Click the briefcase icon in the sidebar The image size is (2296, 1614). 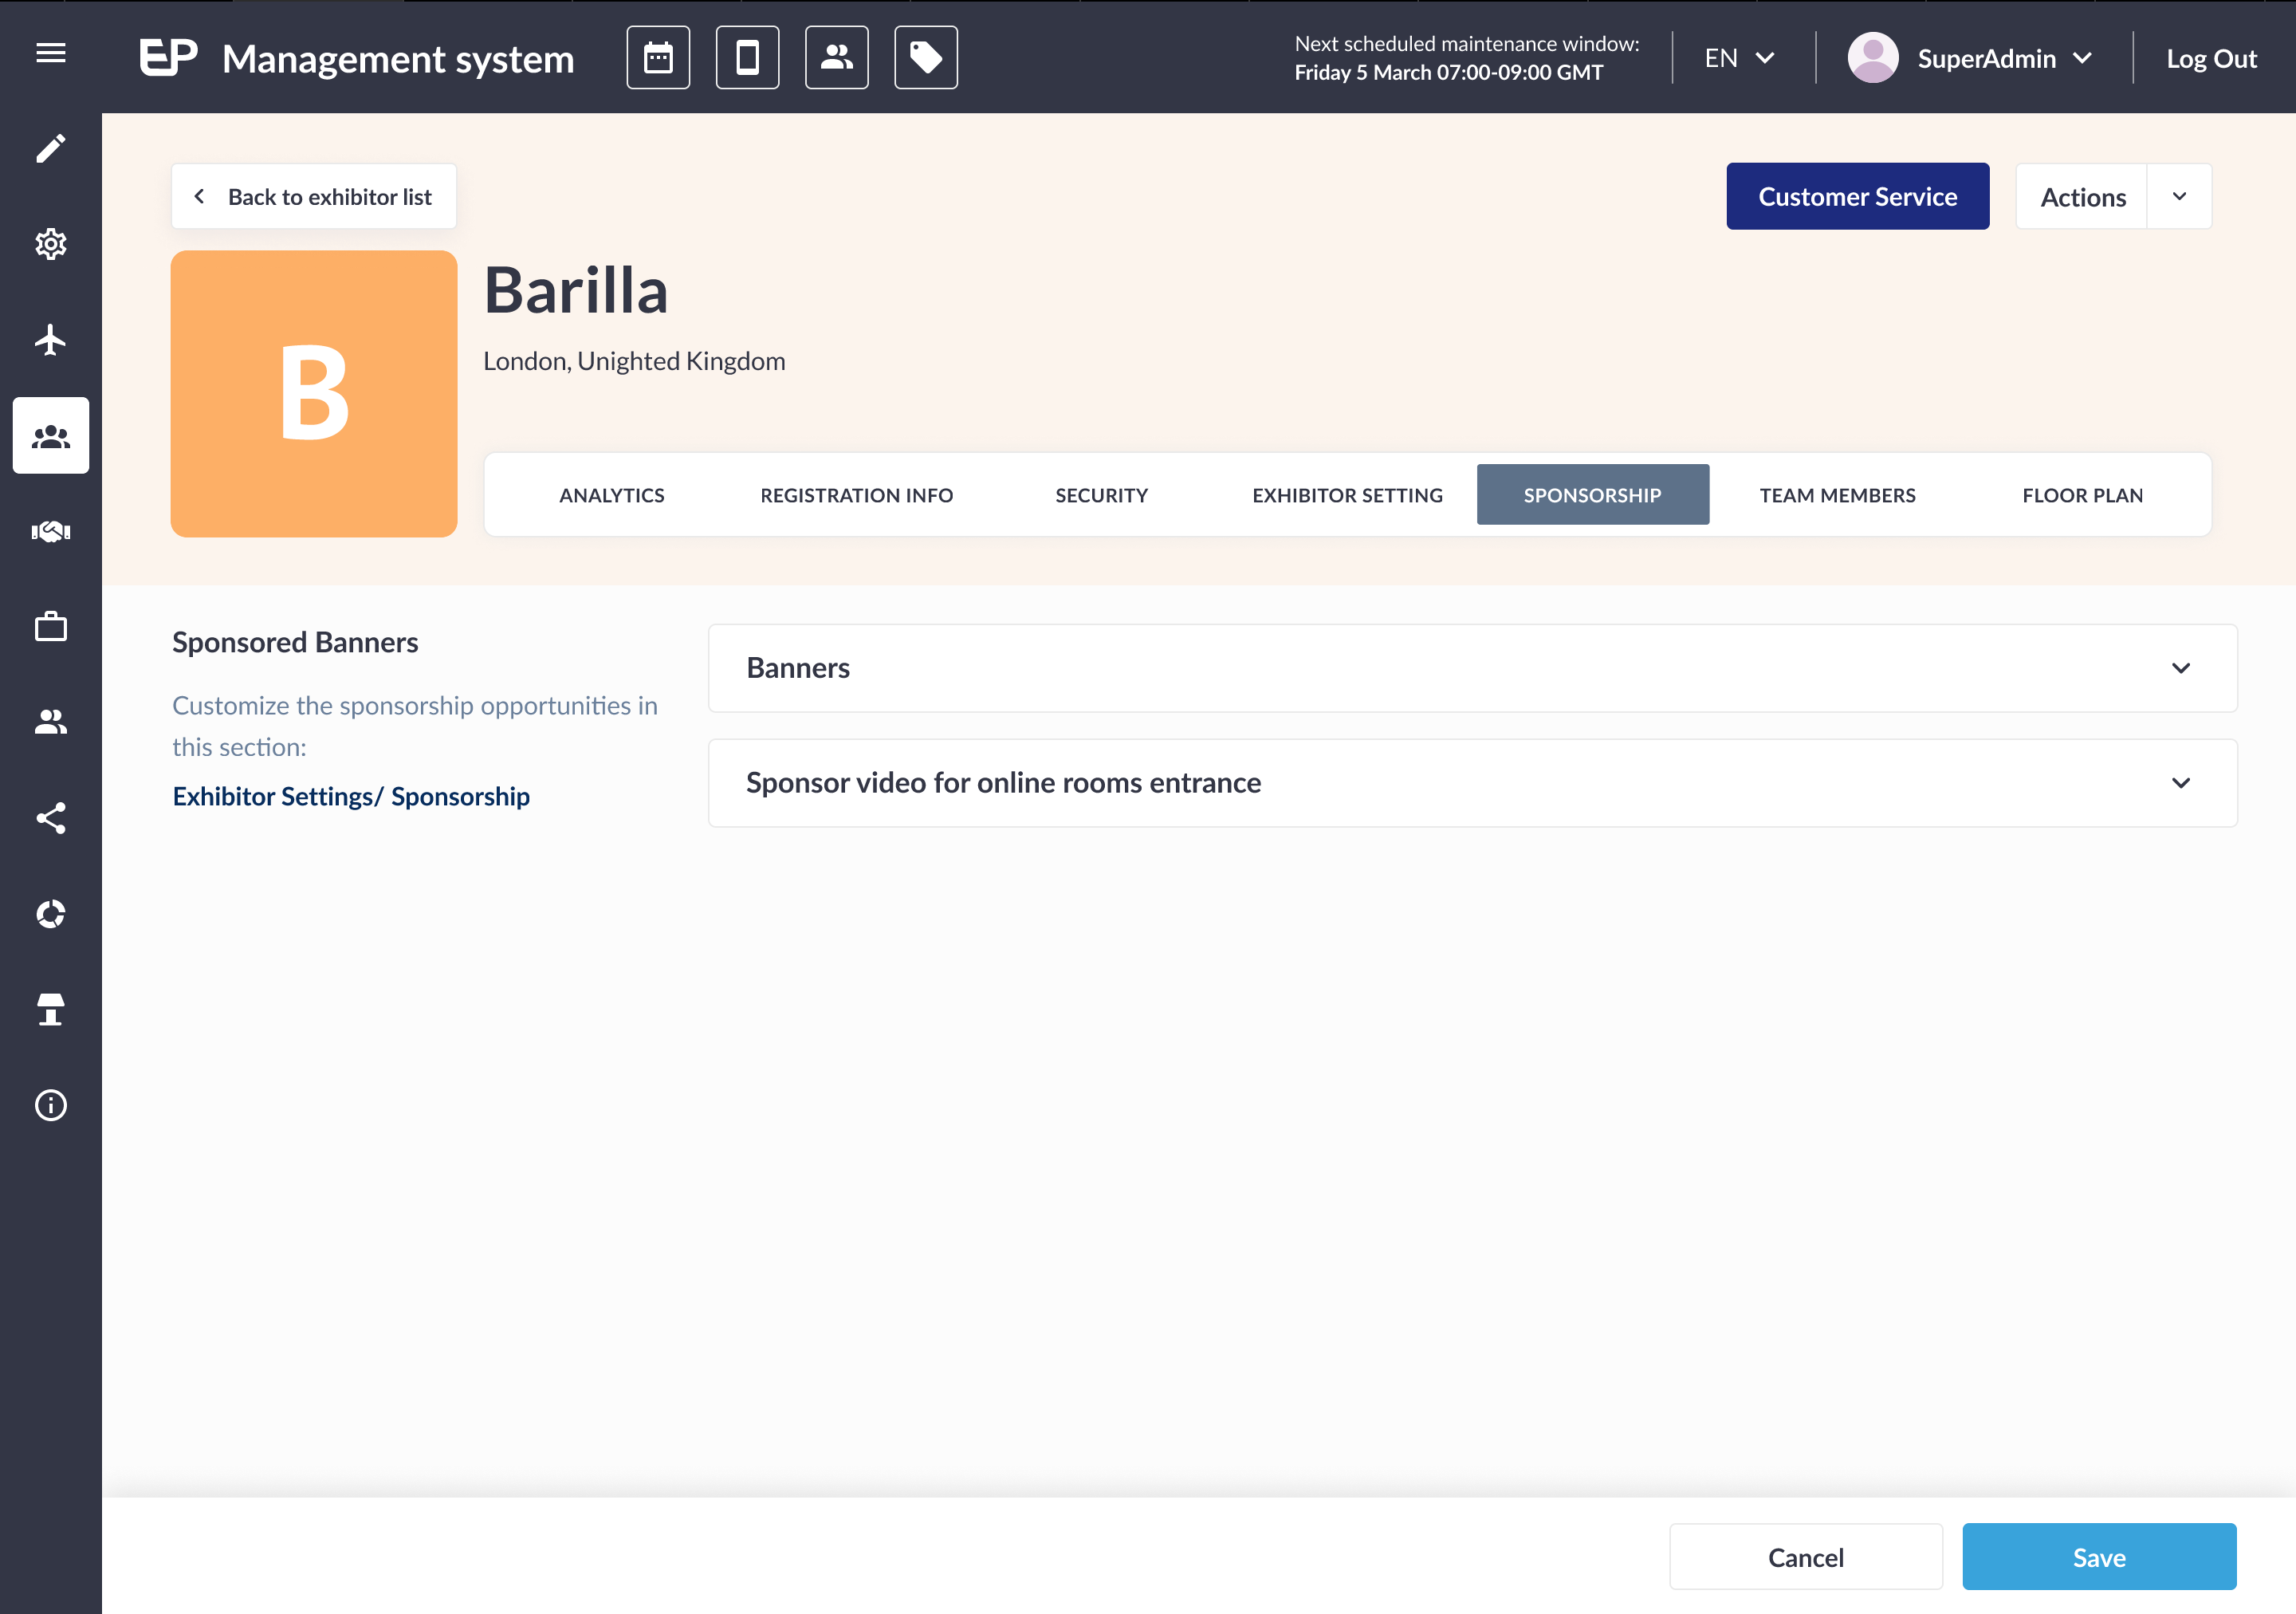[50, 627]
